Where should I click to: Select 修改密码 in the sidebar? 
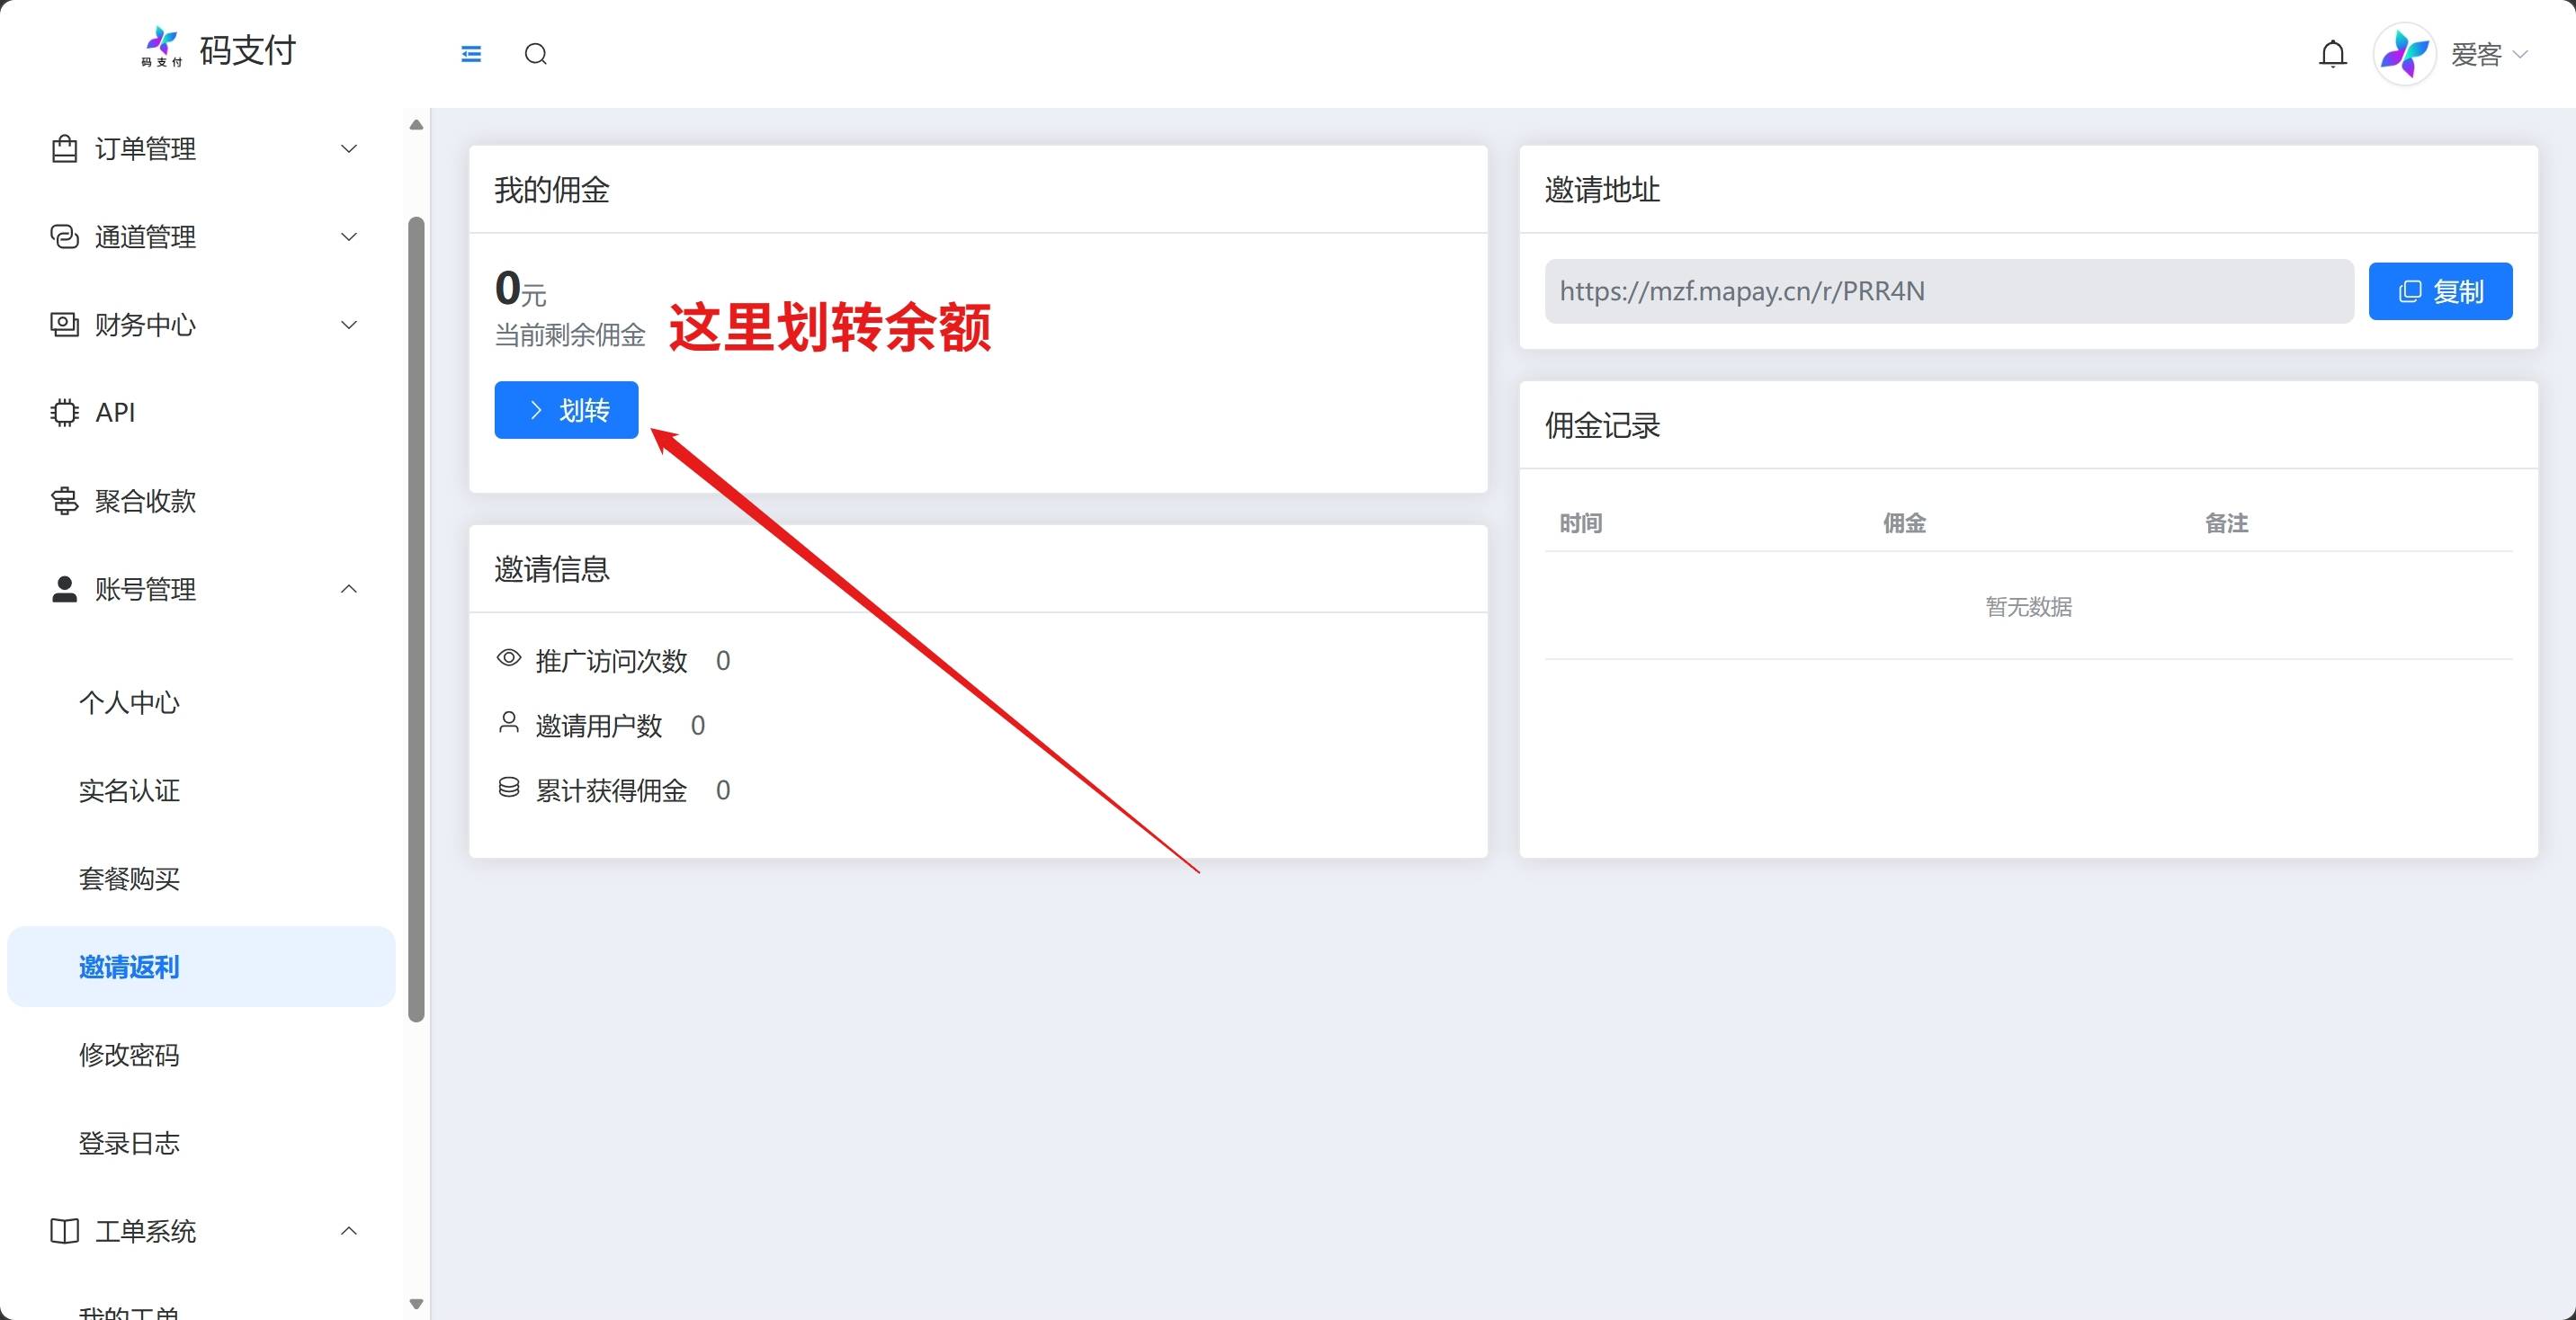click(129, 1055)
